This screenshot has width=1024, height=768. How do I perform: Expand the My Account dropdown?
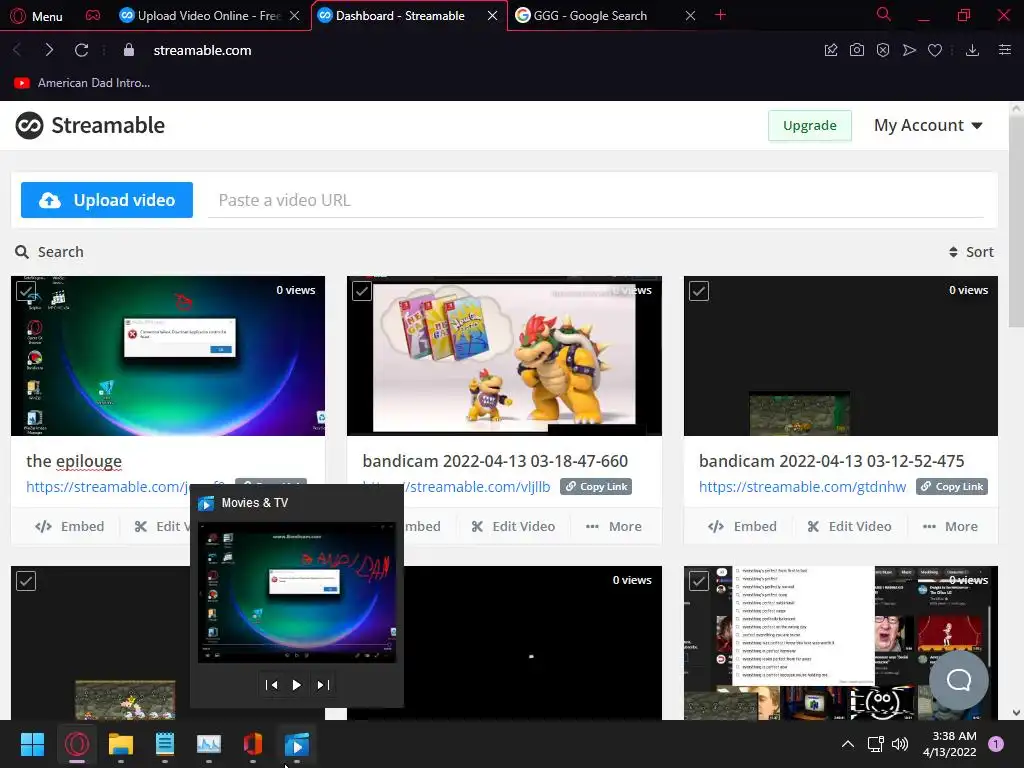(x=928, y=125)
